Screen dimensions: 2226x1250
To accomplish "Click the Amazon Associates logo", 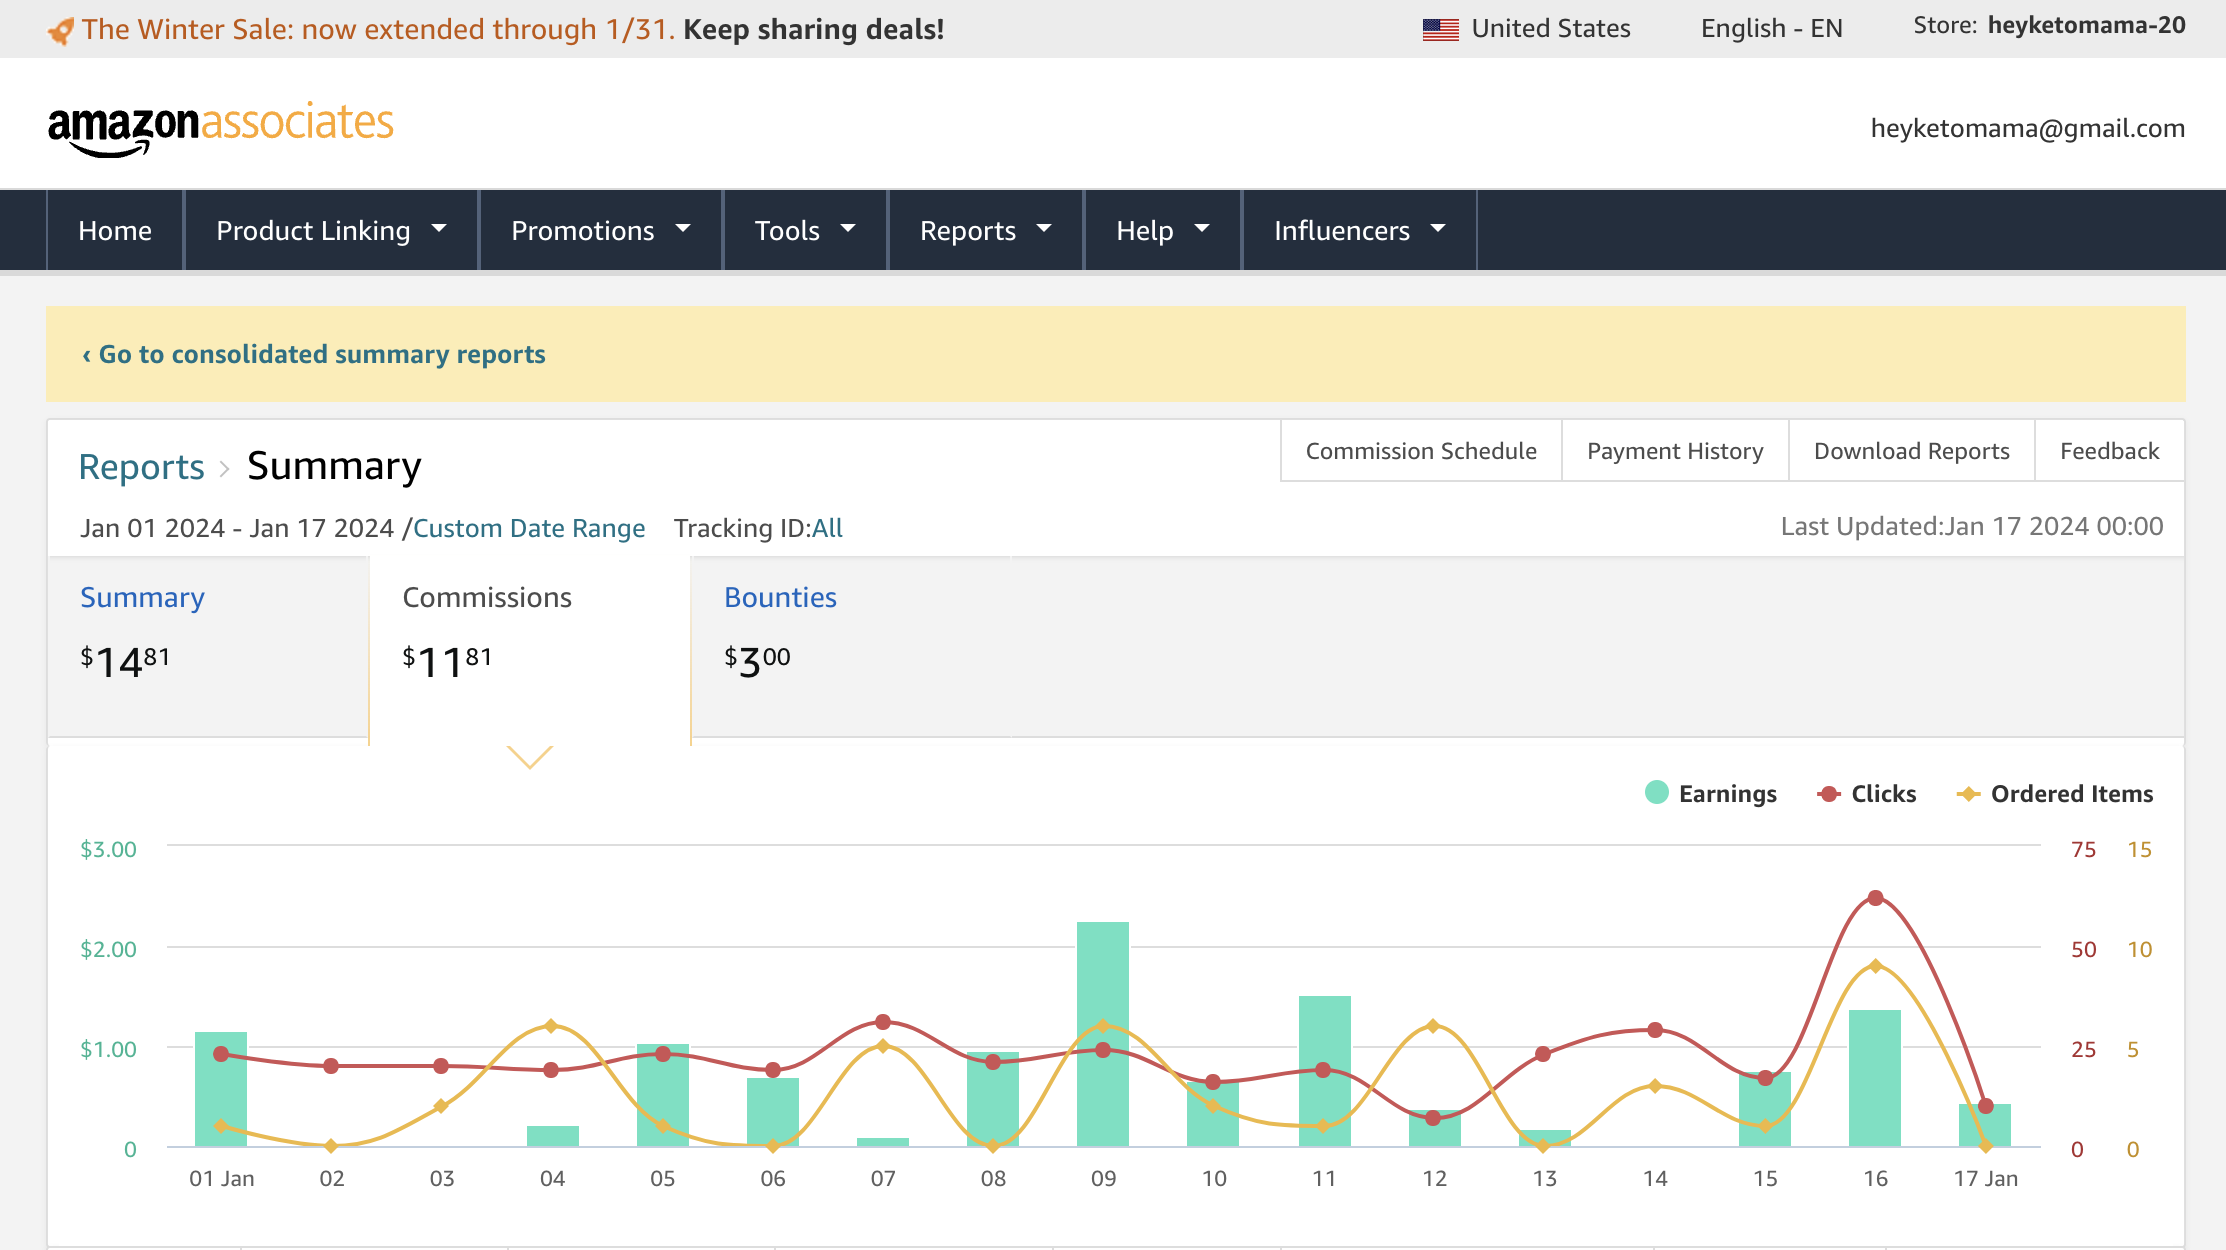I will coord(221,128).
